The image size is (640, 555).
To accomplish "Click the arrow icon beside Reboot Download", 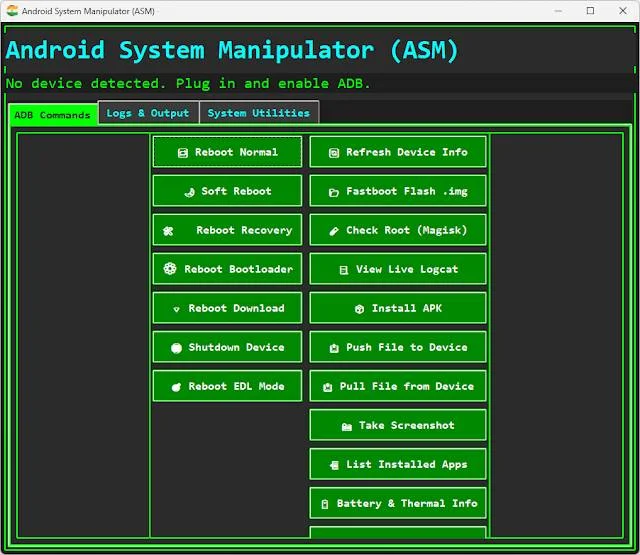I will point(176,309).
